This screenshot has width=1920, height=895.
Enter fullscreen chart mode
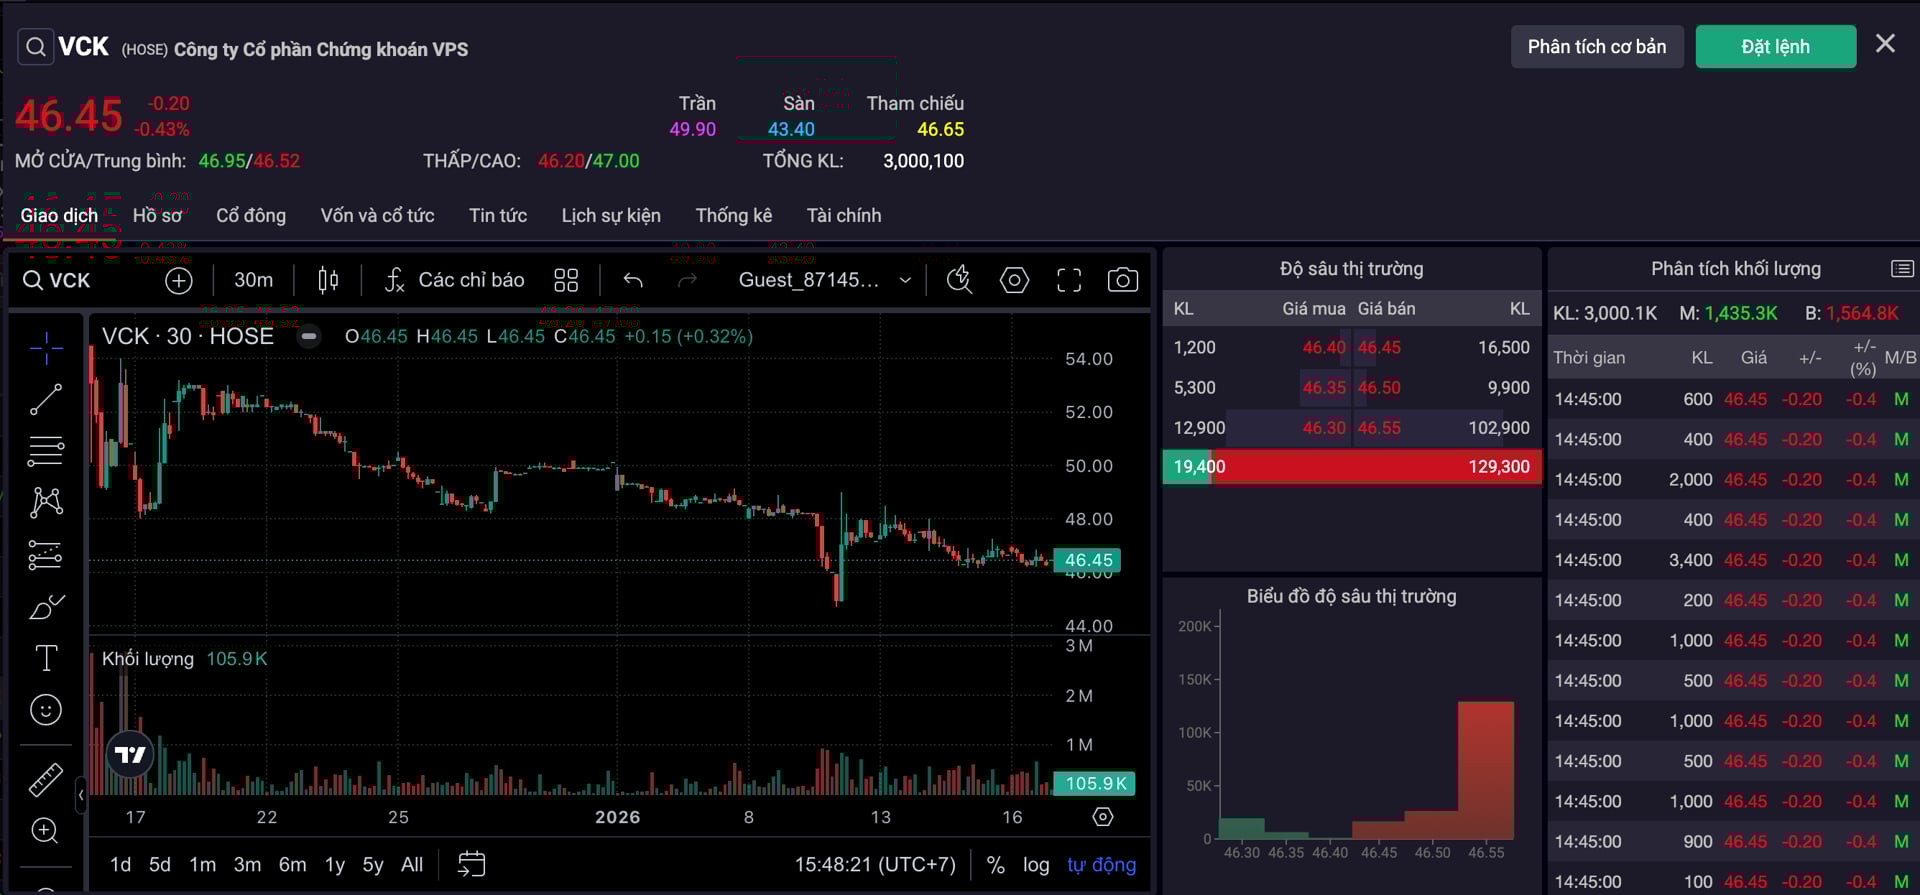coord(1069,280)
